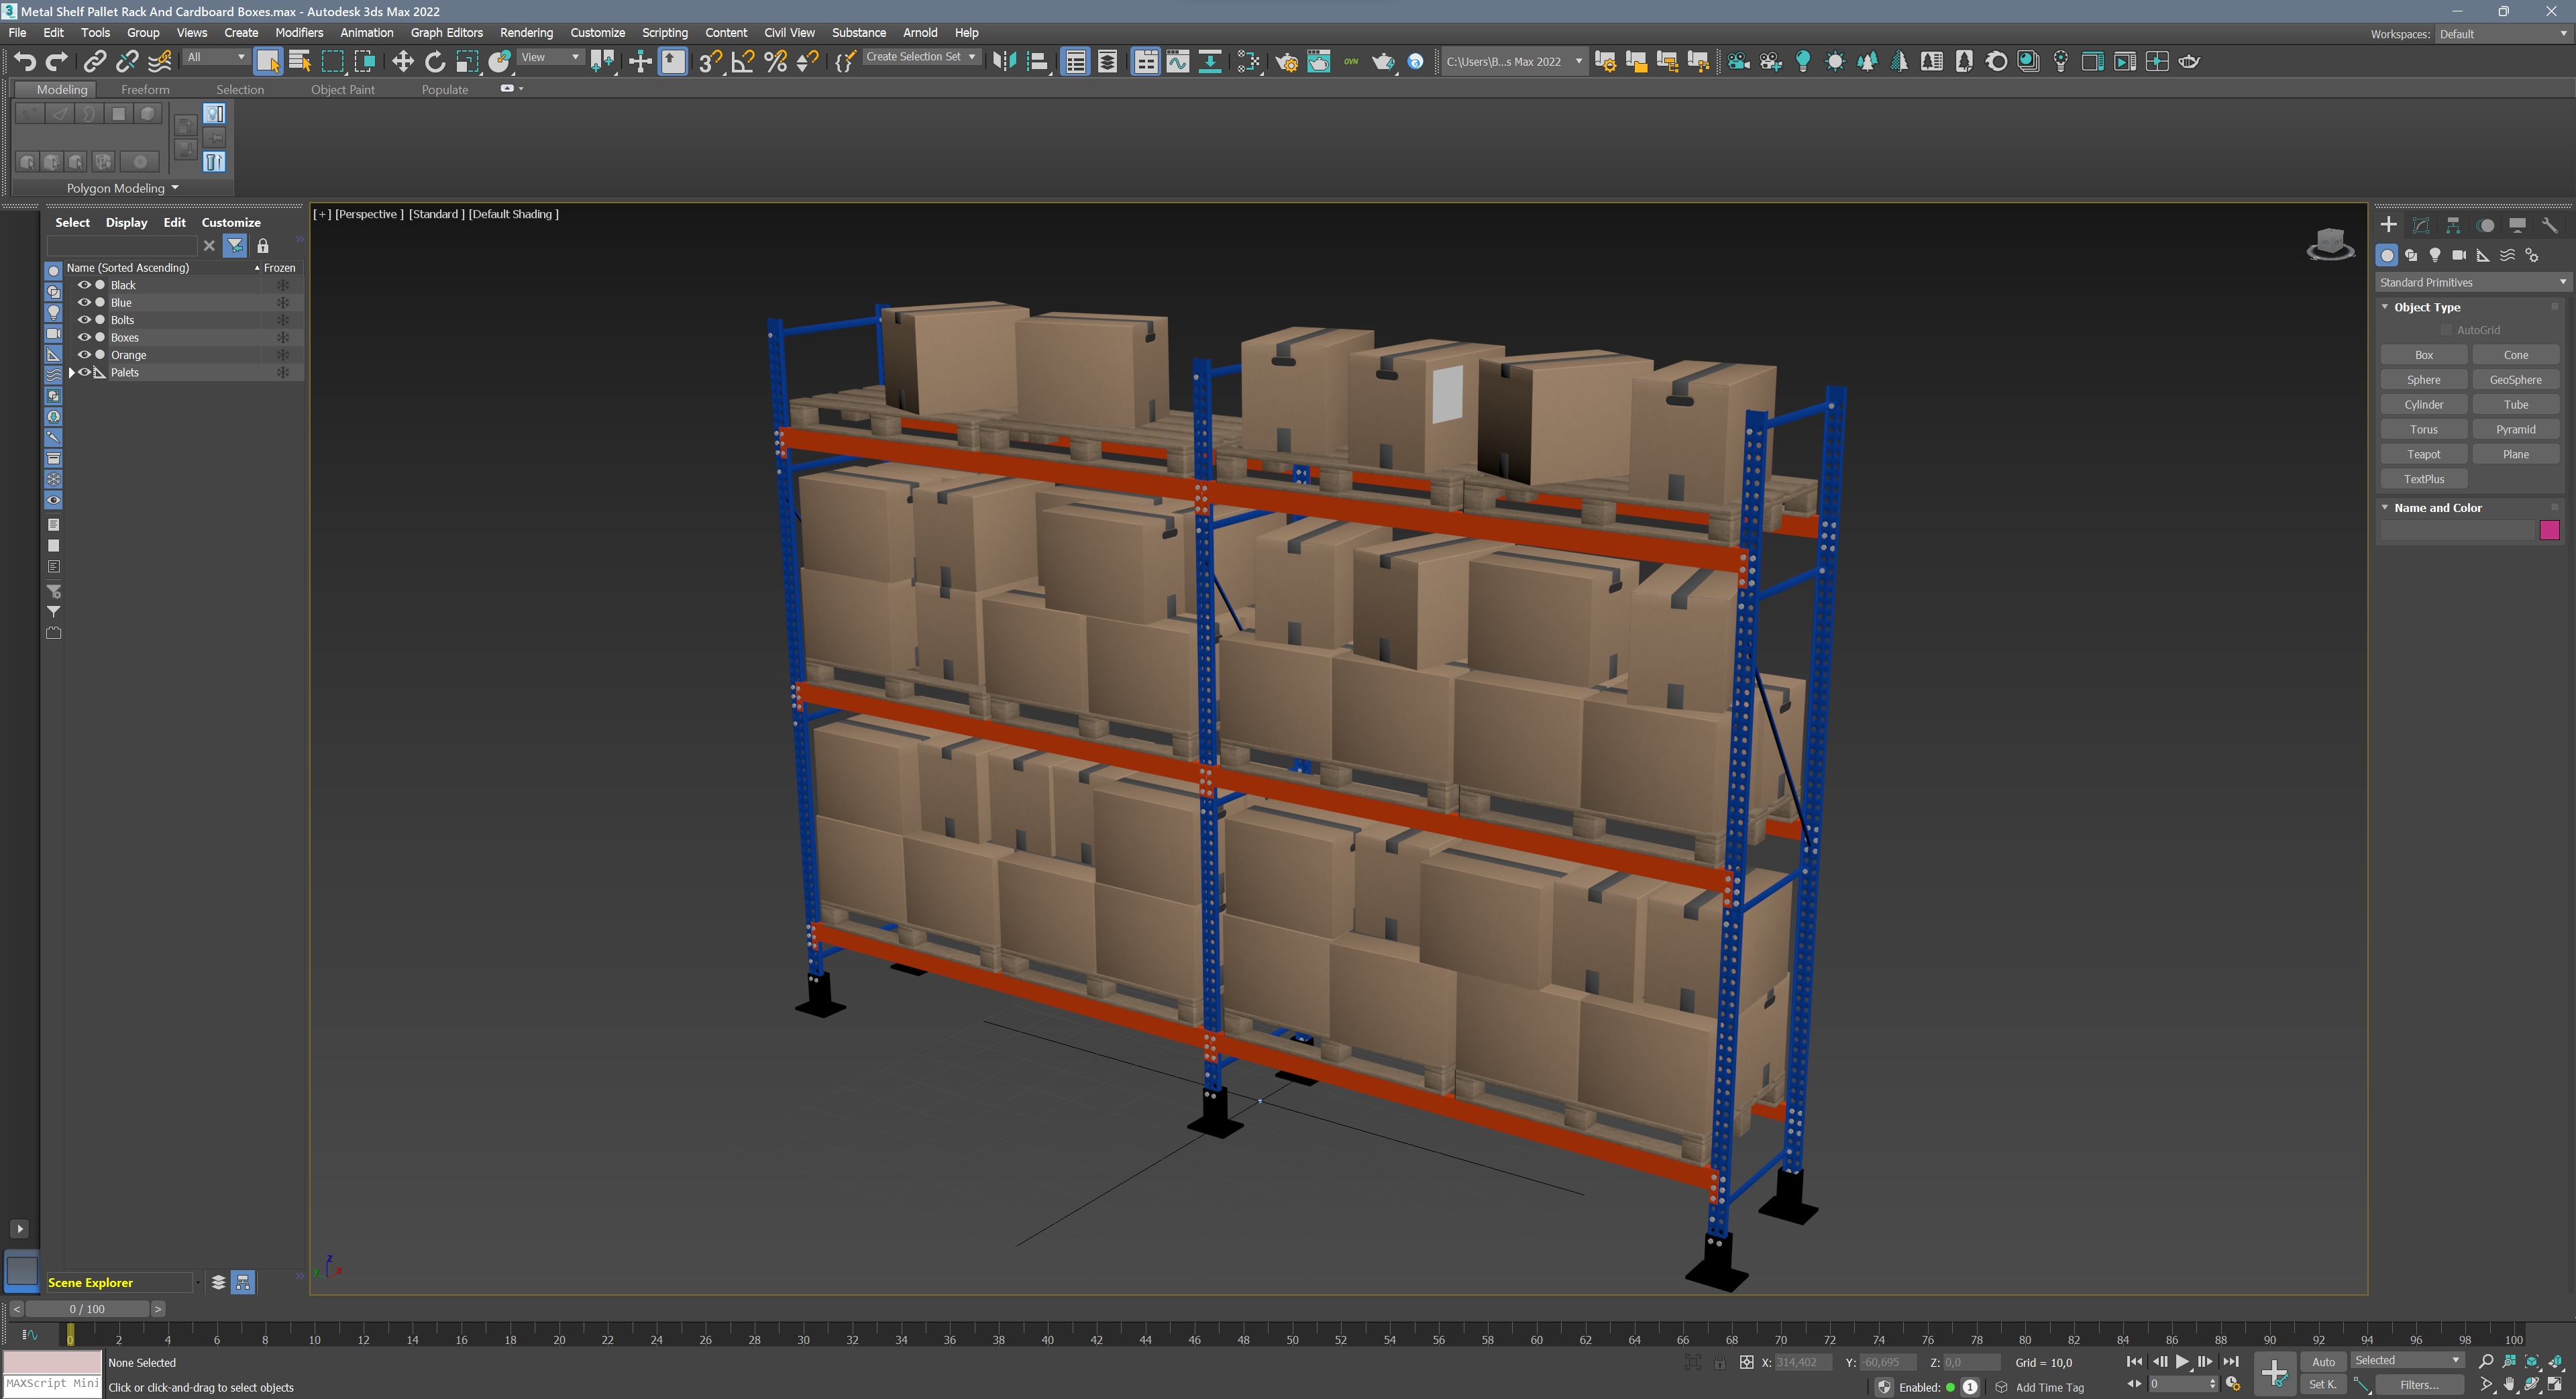Click the Set K. button
The image size is (2576, 1399).
2323,1385
